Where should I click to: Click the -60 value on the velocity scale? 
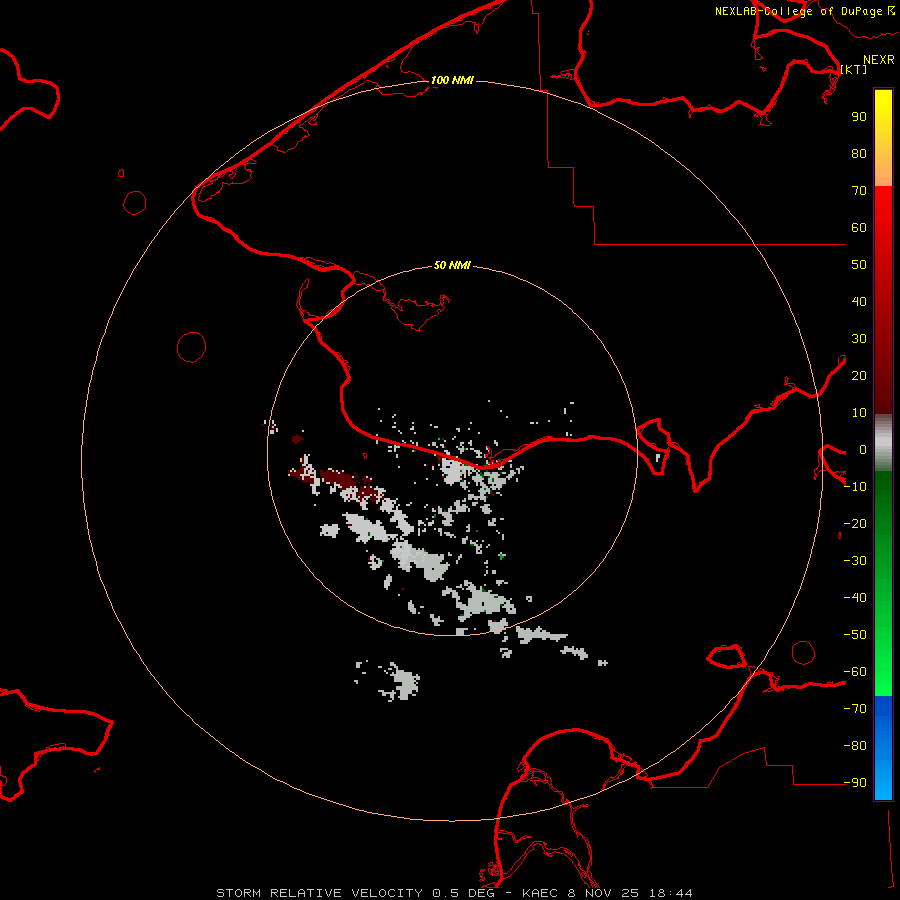click(855, 672)
